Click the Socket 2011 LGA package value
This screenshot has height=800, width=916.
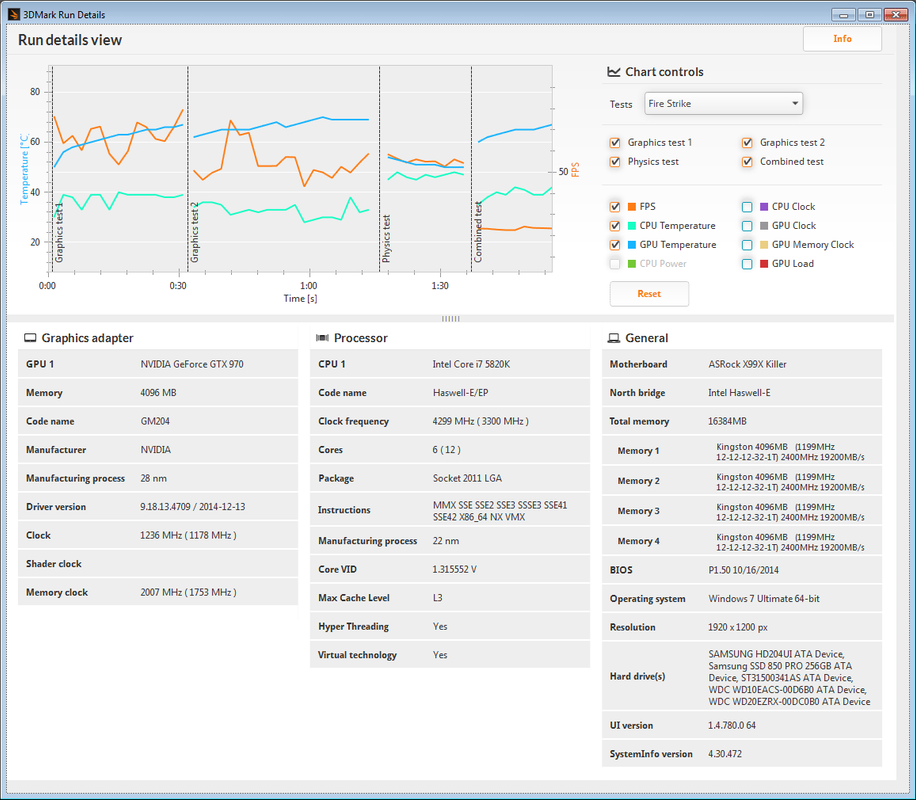point(467,478)
